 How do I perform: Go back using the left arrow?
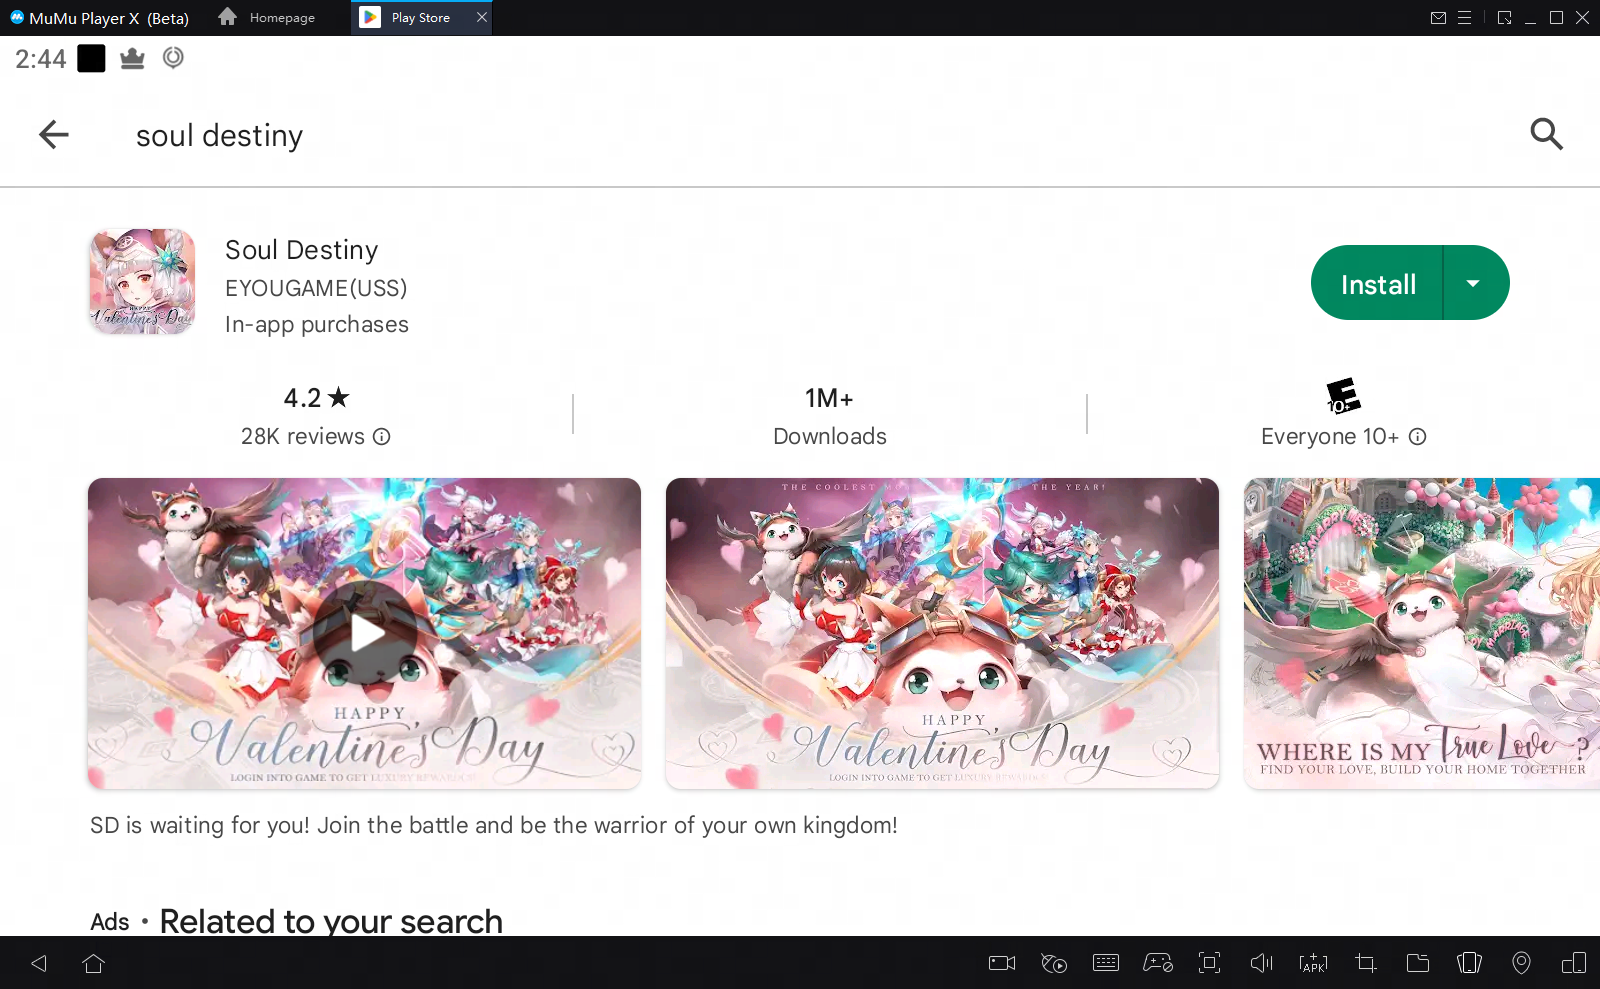tap(54, 134)
